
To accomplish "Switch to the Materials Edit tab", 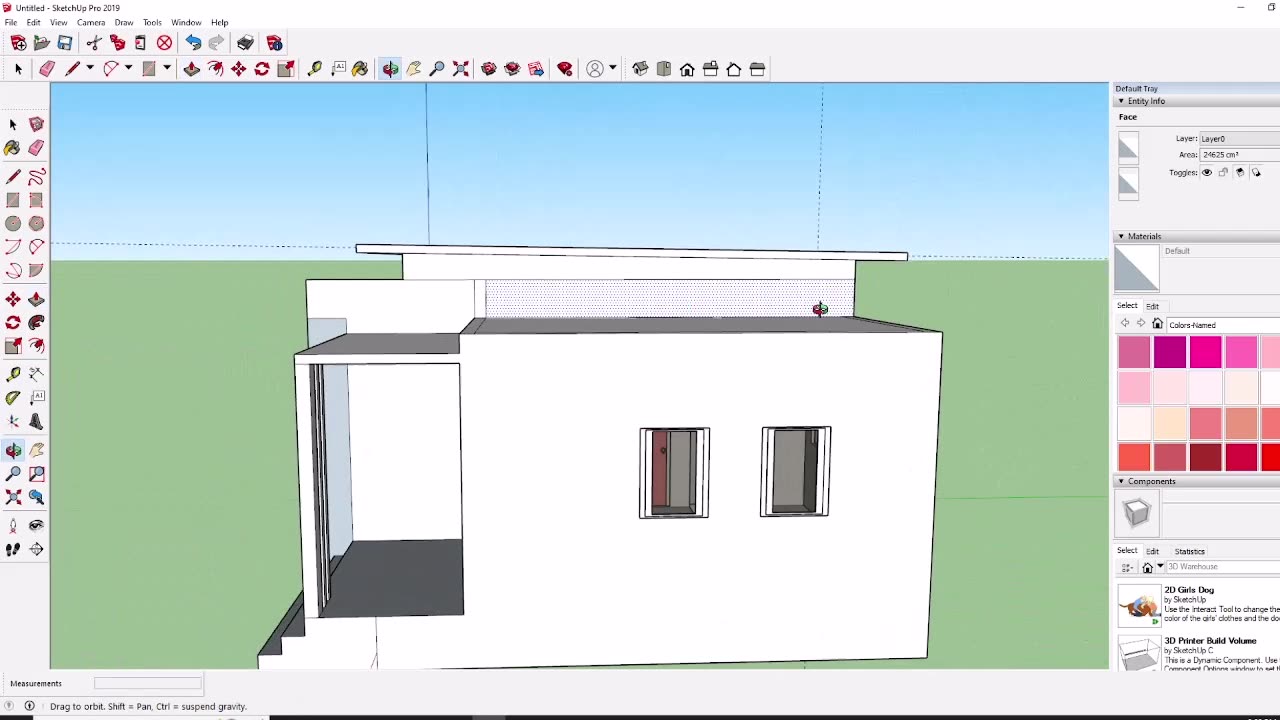I will 1152,306.
